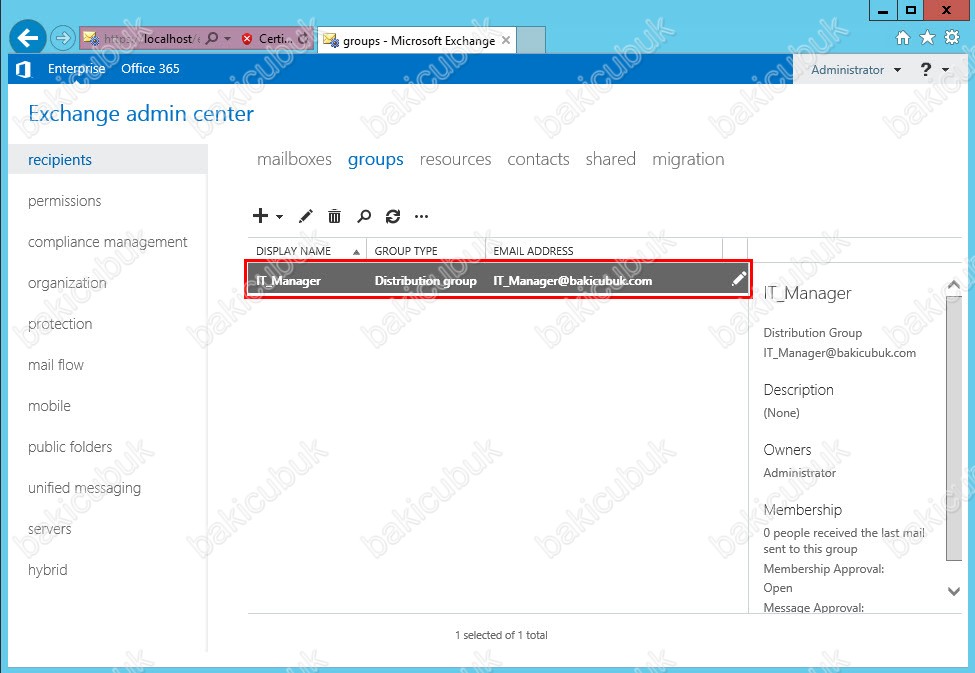The width and height of the screenshot is (975, 673).
Task: Select the groups - Microsoft Exchange browser tab
Action: 417,40
